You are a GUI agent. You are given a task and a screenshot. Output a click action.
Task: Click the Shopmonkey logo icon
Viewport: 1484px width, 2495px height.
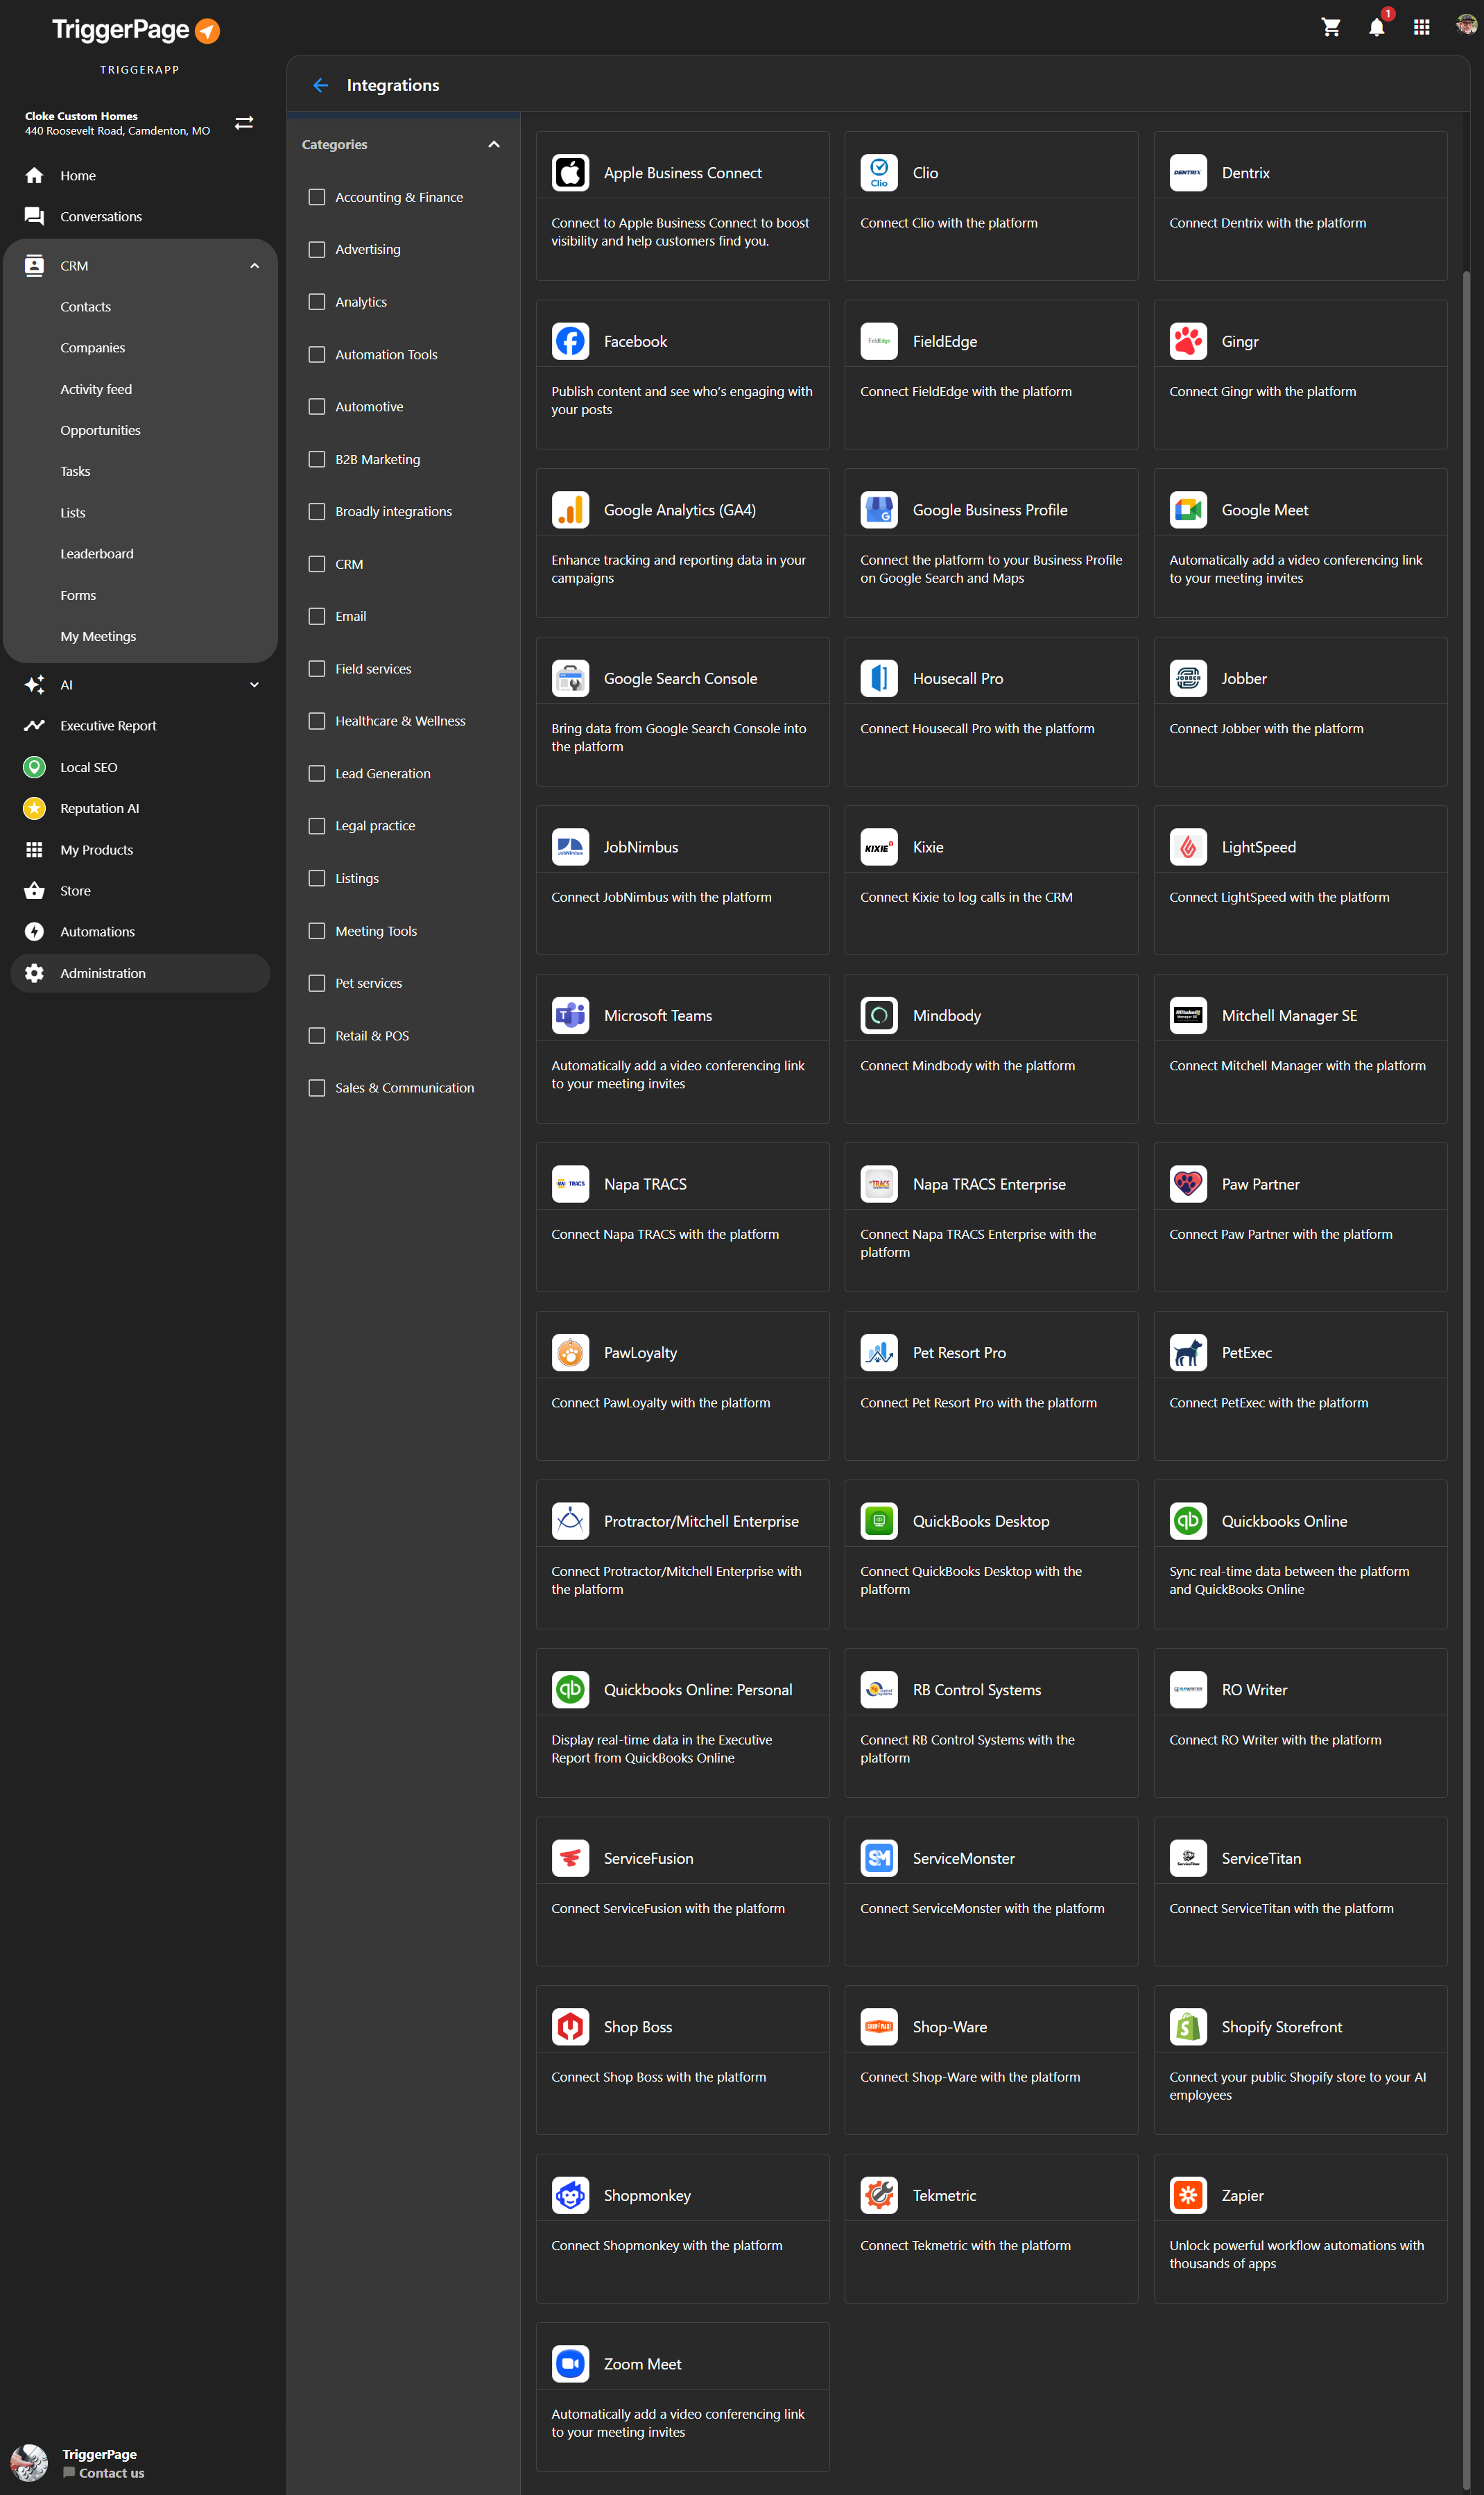[x=570, y=2195]
